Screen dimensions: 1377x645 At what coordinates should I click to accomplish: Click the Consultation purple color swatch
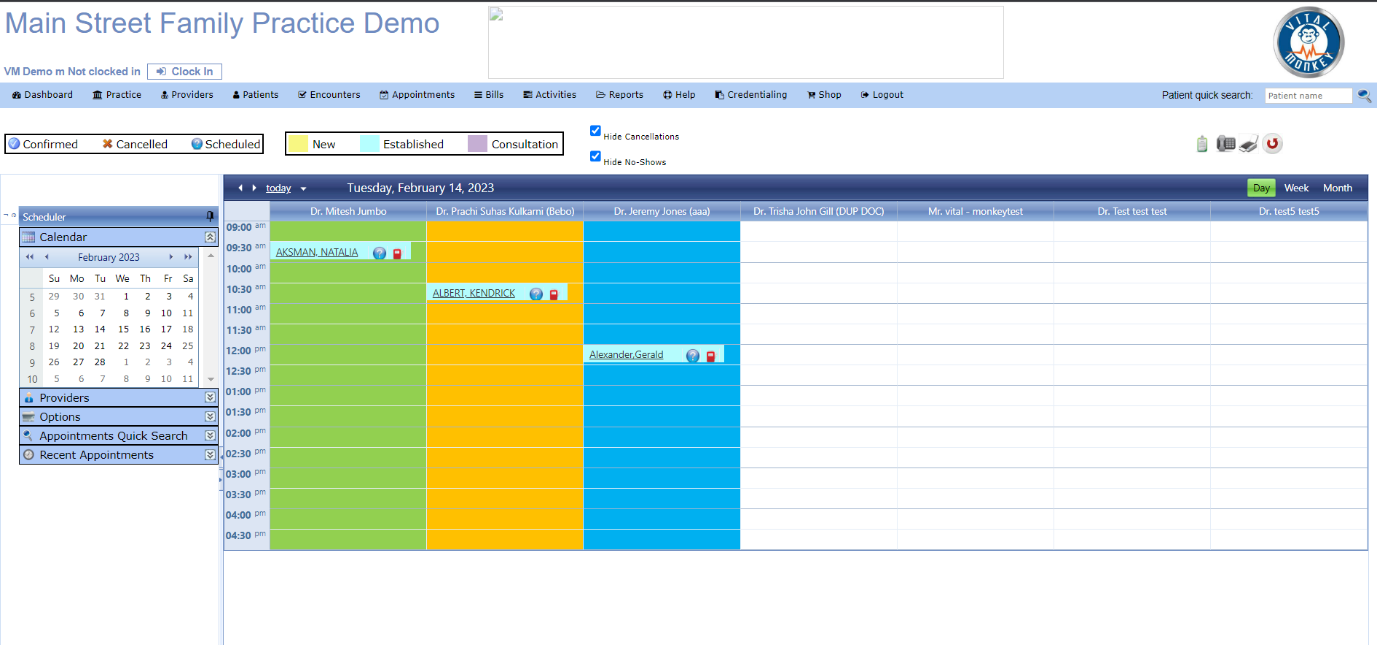coord(477,144)
